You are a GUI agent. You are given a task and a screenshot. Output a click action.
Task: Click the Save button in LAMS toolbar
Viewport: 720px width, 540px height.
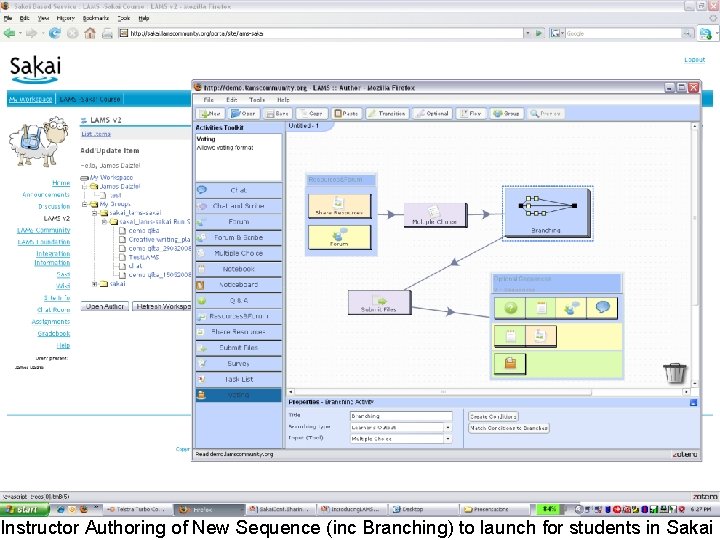[x=277, y=113]
